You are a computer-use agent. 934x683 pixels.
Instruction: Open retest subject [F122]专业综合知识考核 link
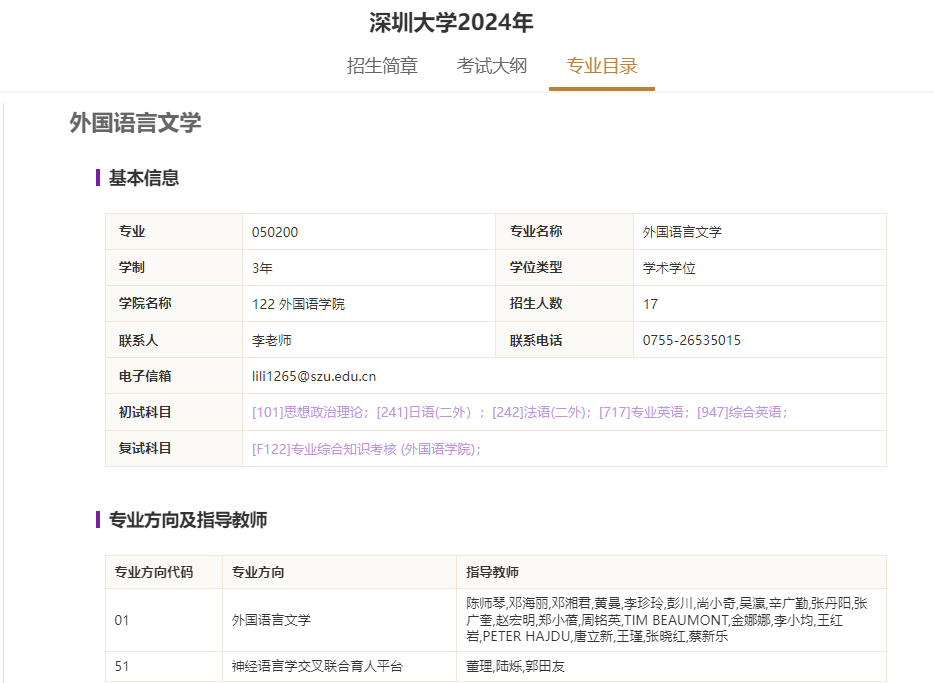click(366, 449)
